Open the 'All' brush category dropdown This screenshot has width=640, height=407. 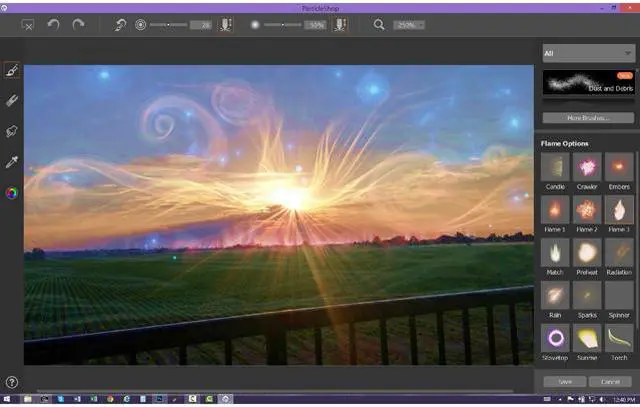[589, 53]
